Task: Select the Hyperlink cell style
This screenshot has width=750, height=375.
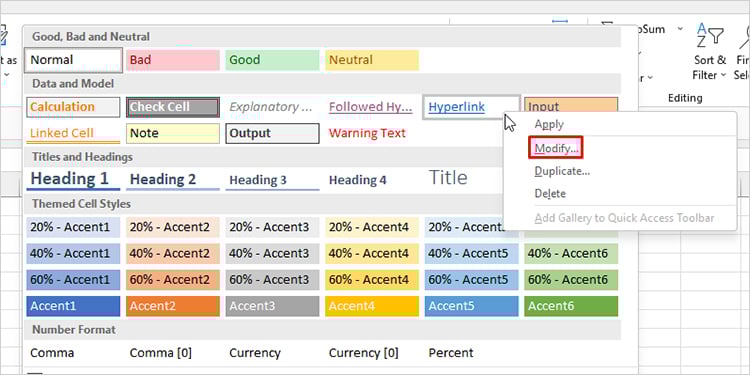Action: (472, 107)
